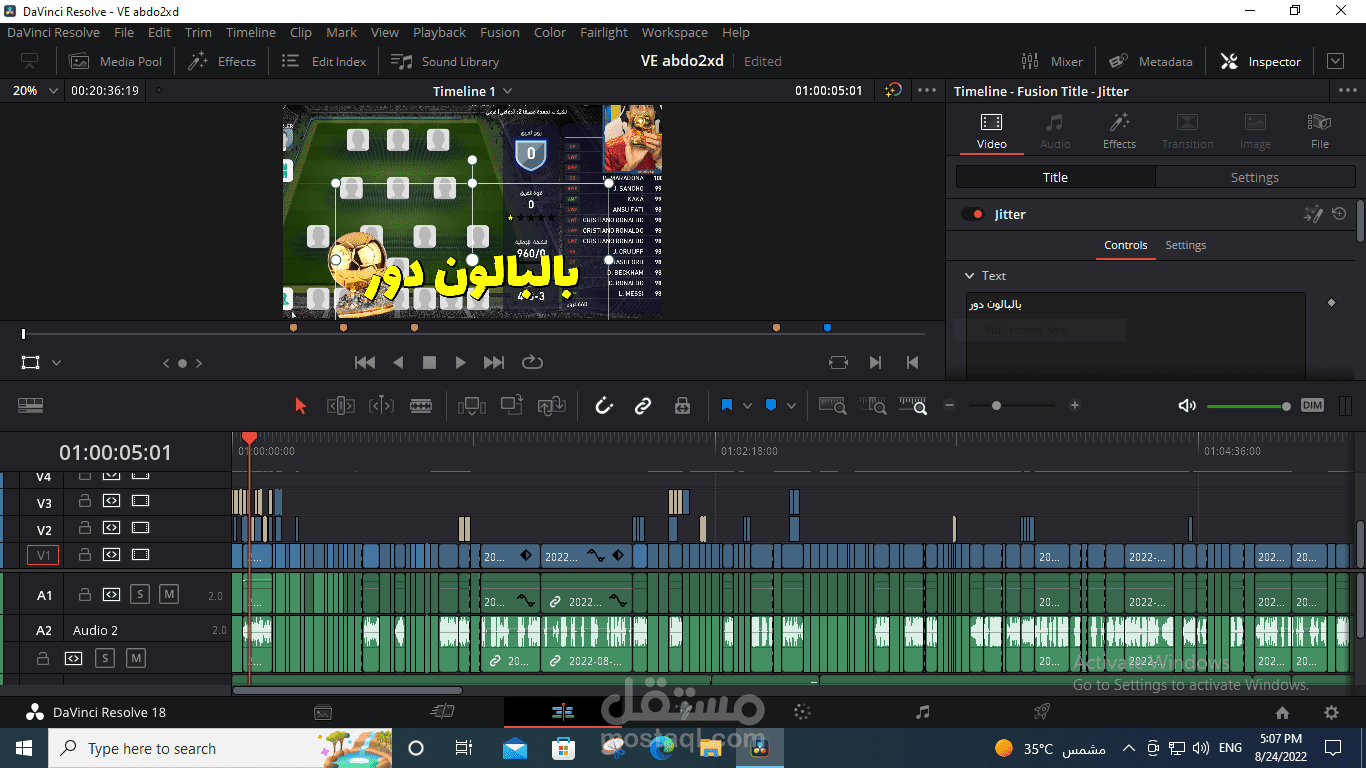Toggle the Jitter enable switch

click(972, 214)
